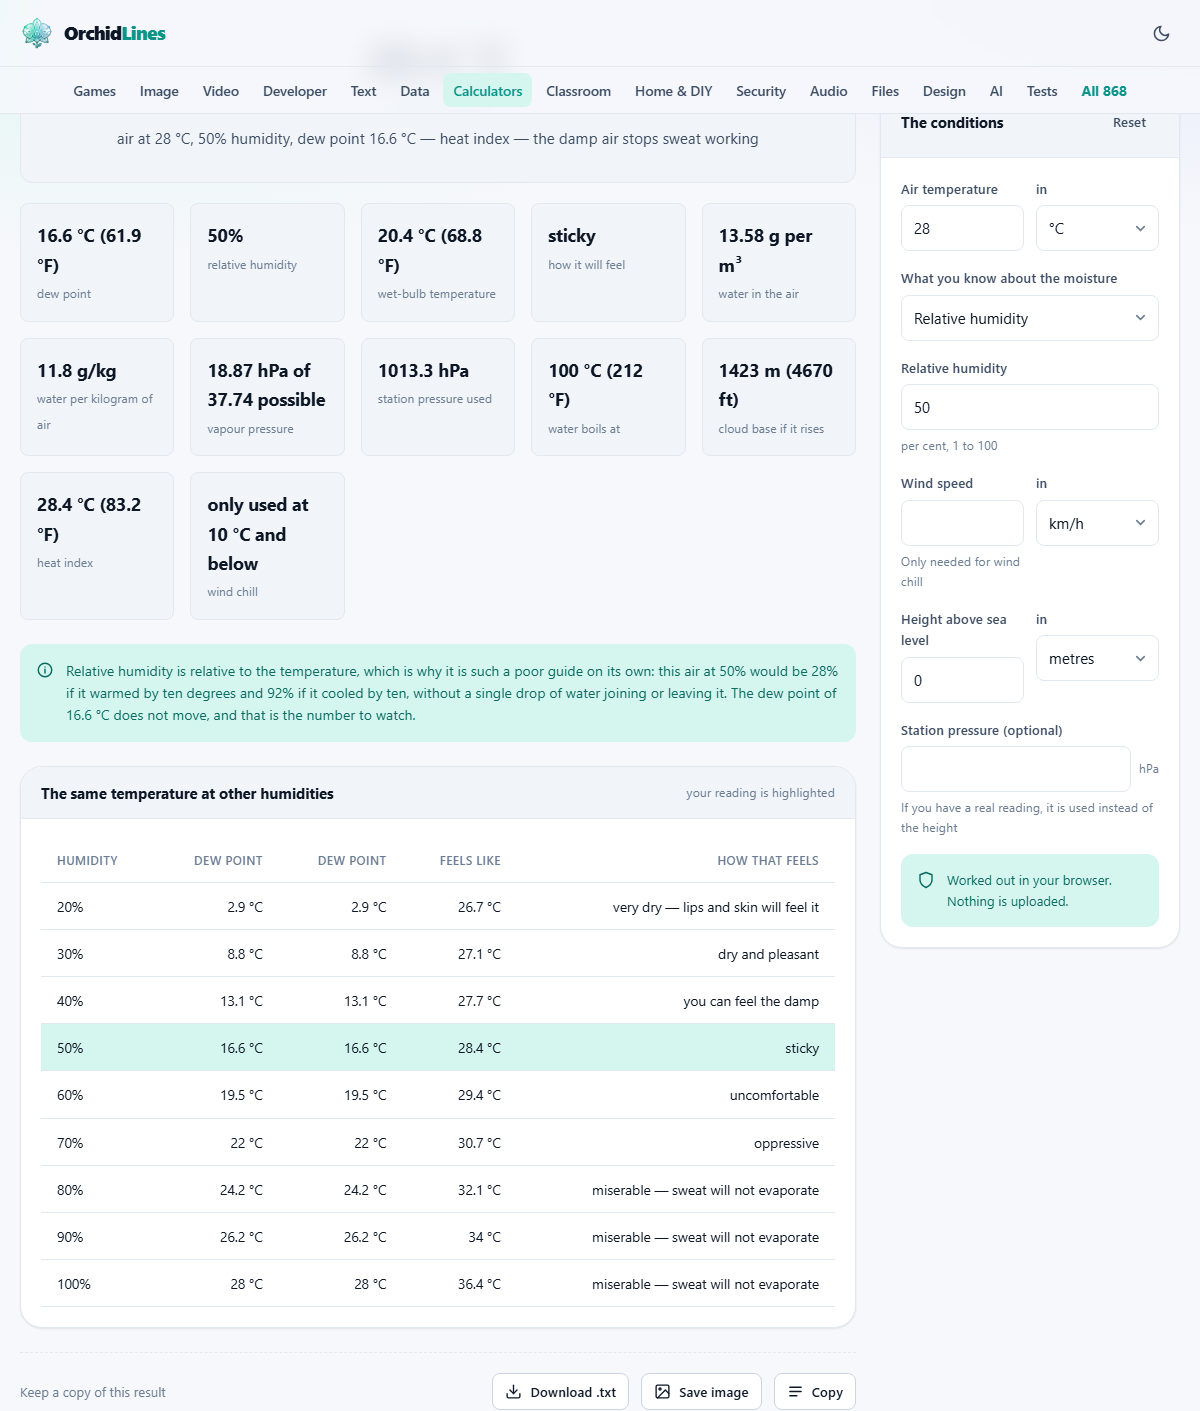Image resolution: width=1200 pixels, height=1411 pixels.
Task: Copy the result to clipboard
Action: coord(815,1392)
